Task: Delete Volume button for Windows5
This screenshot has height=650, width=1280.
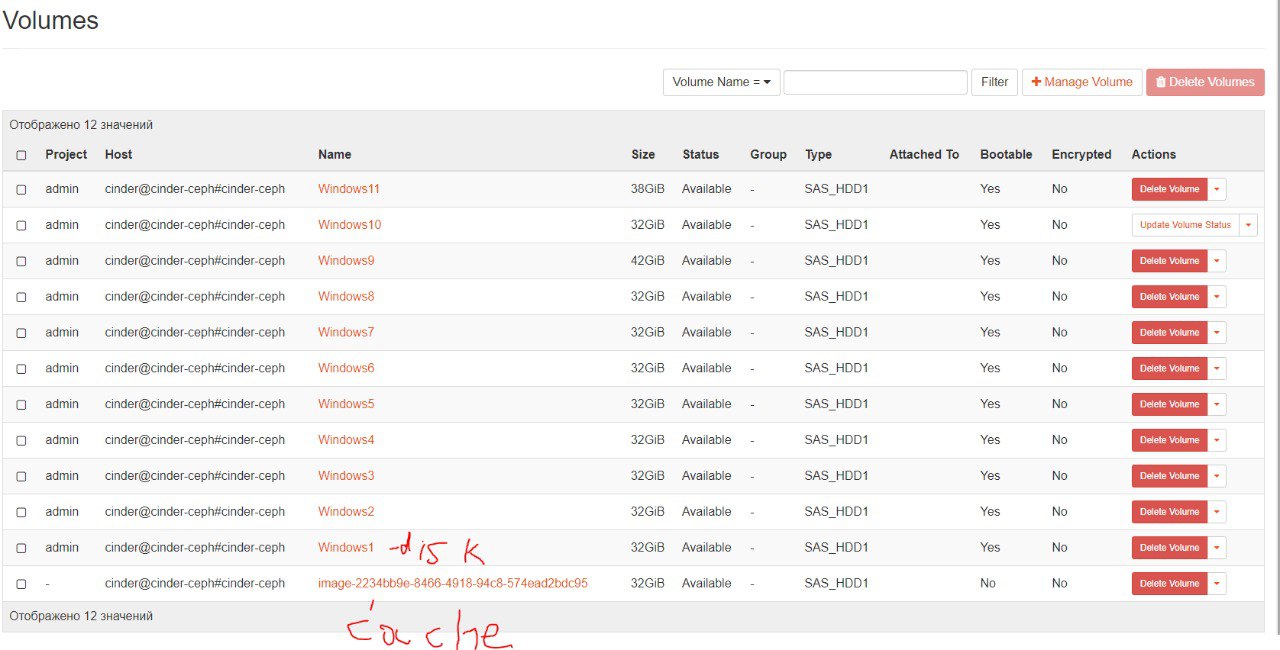Action: (1170, 404)
